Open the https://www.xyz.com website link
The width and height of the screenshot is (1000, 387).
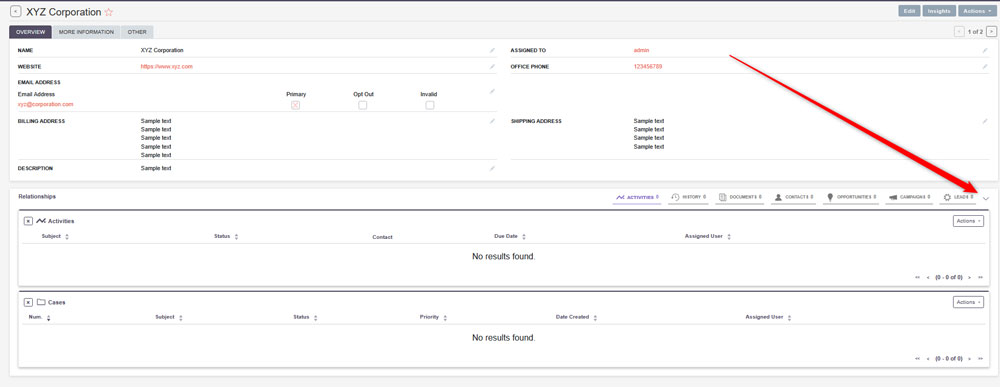coord(166,66)
